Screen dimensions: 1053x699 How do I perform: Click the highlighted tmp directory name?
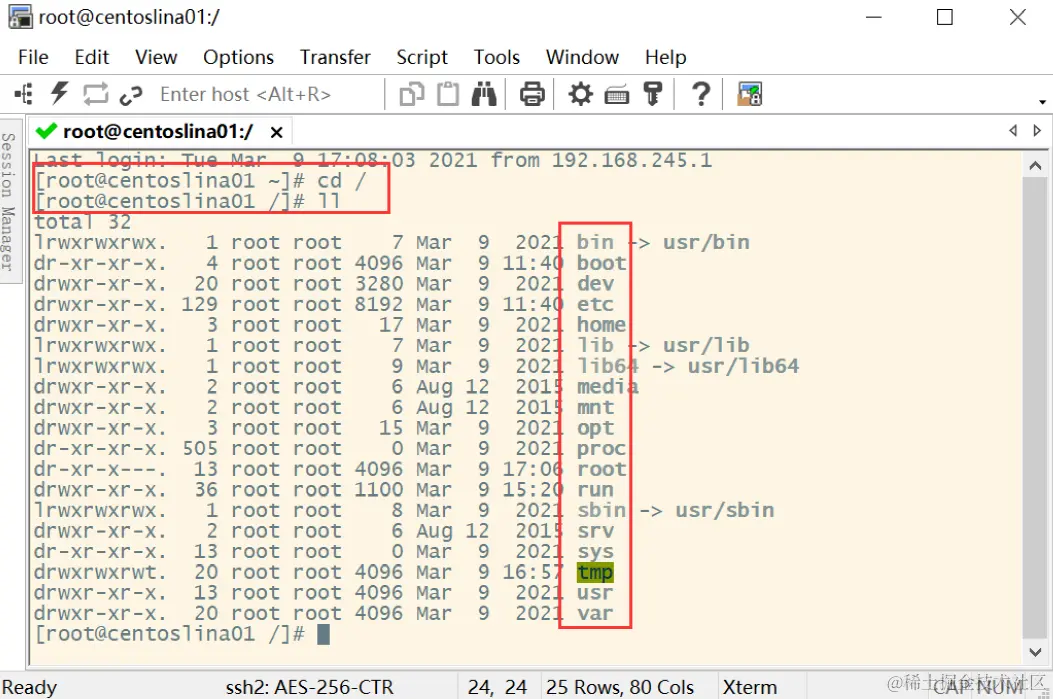point(595,573)
